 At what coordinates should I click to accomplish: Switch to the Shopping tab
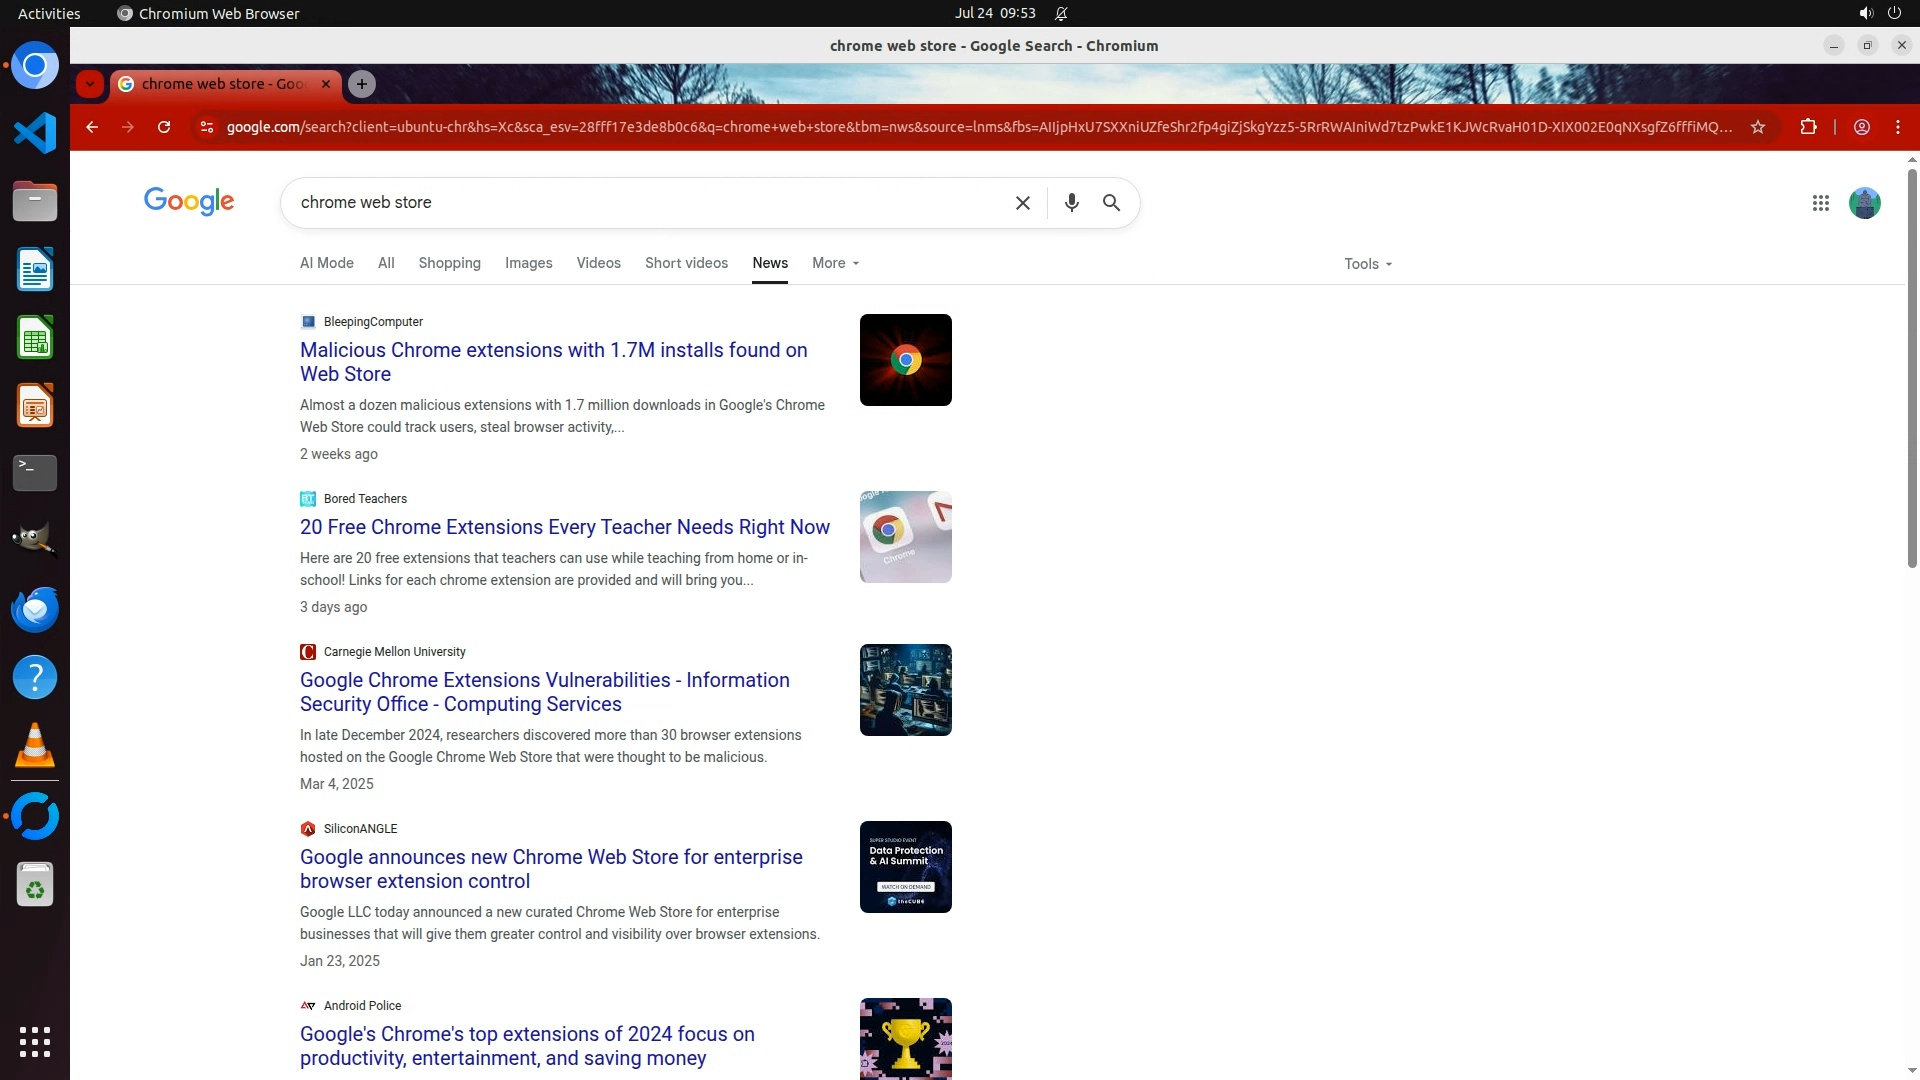click(449, 263)
